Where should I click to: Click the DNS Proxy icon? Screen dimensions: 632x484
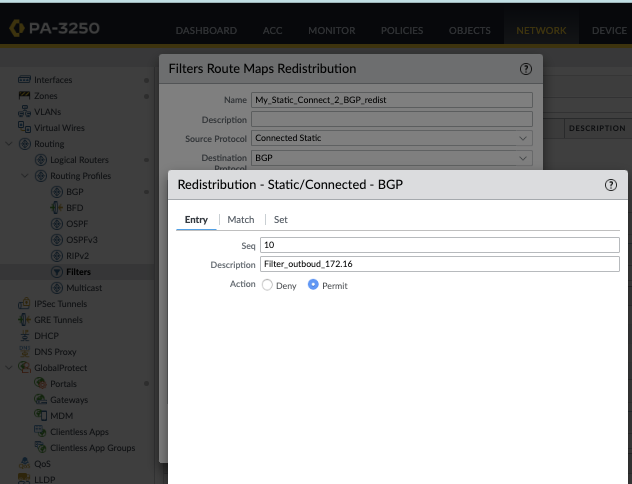pyautogui.click(x=25, y=352)
